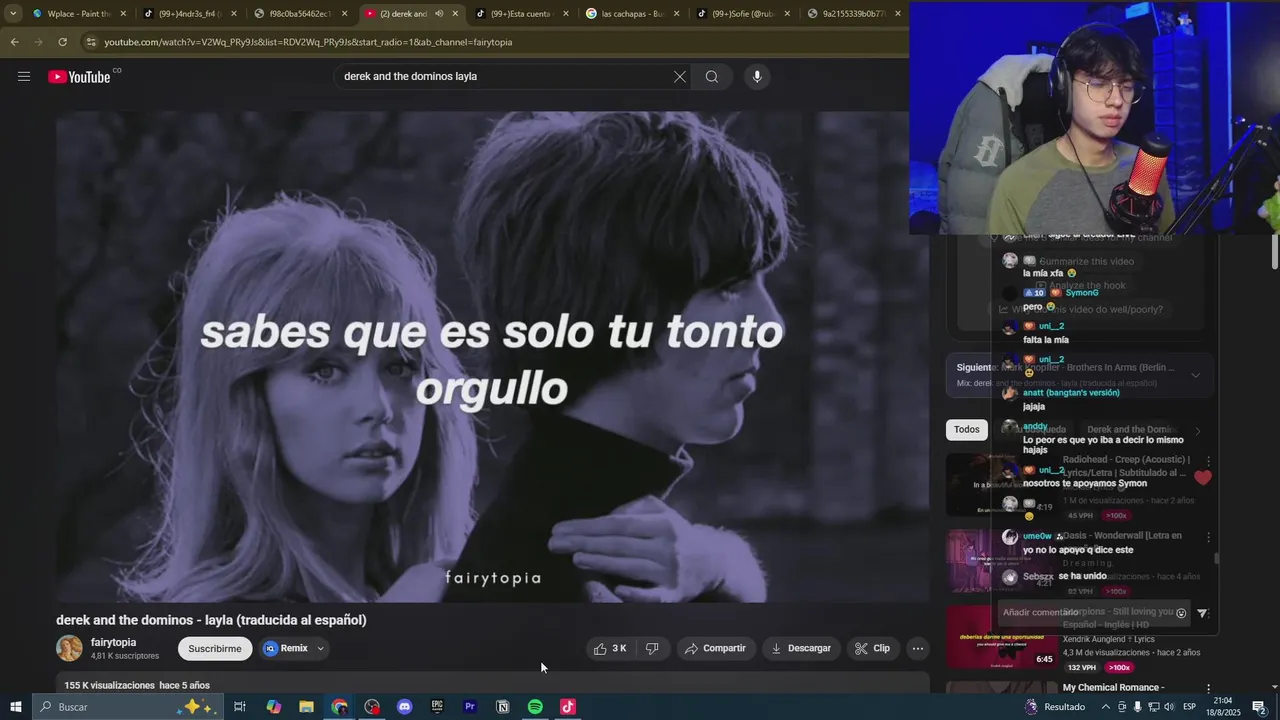Open Epic Games Launcher from taskbar

437,707
